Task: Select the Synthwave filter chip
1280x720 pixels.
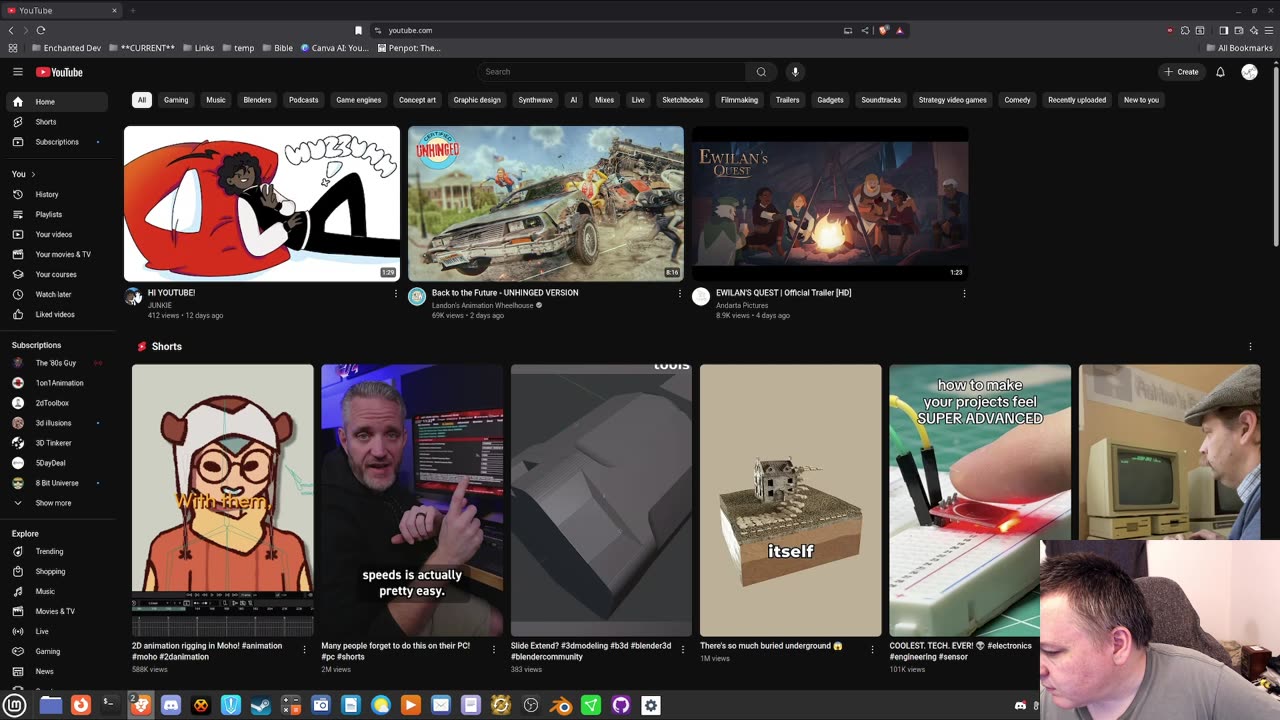Action: point(535,100)
